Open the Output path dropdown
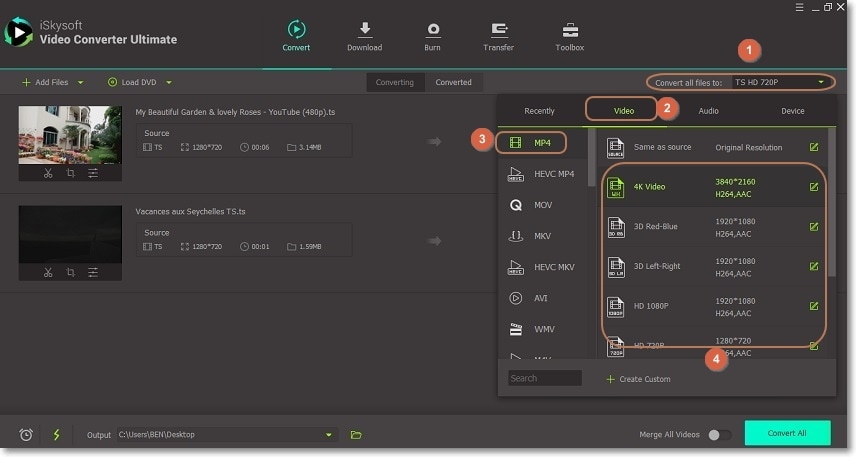The width and height of the screenshot is (856, 457). pos(225,435)
